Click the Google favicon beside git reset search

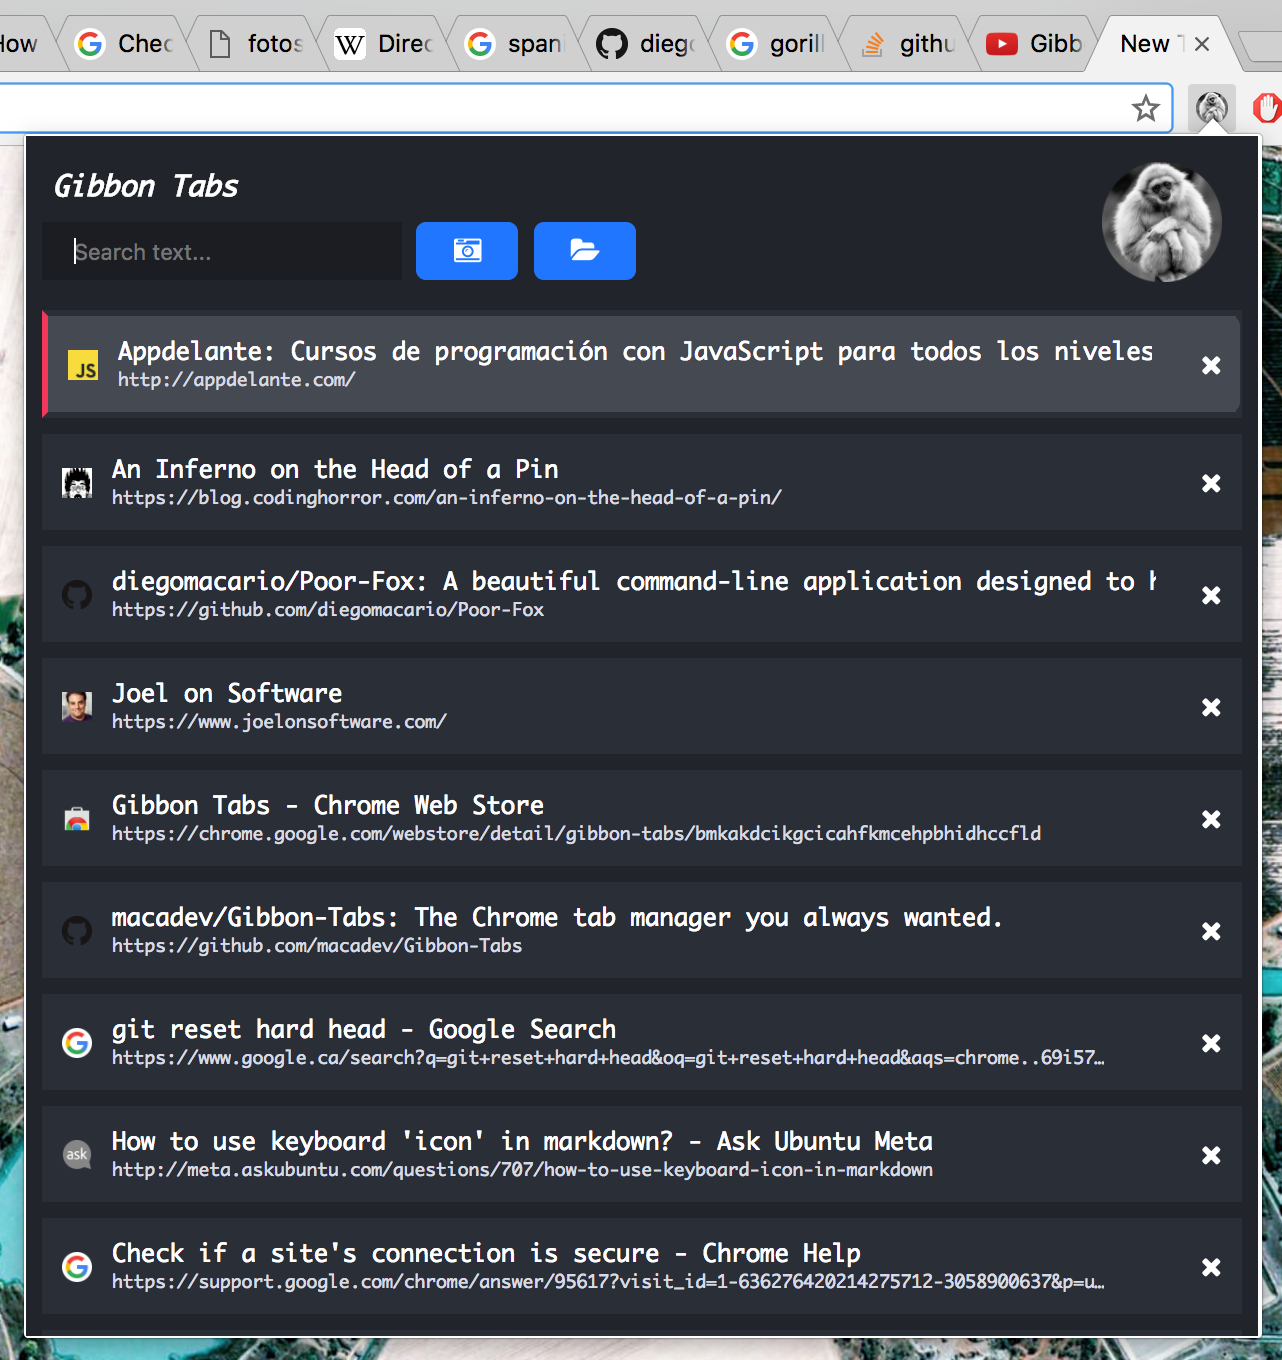(77, 1043)
